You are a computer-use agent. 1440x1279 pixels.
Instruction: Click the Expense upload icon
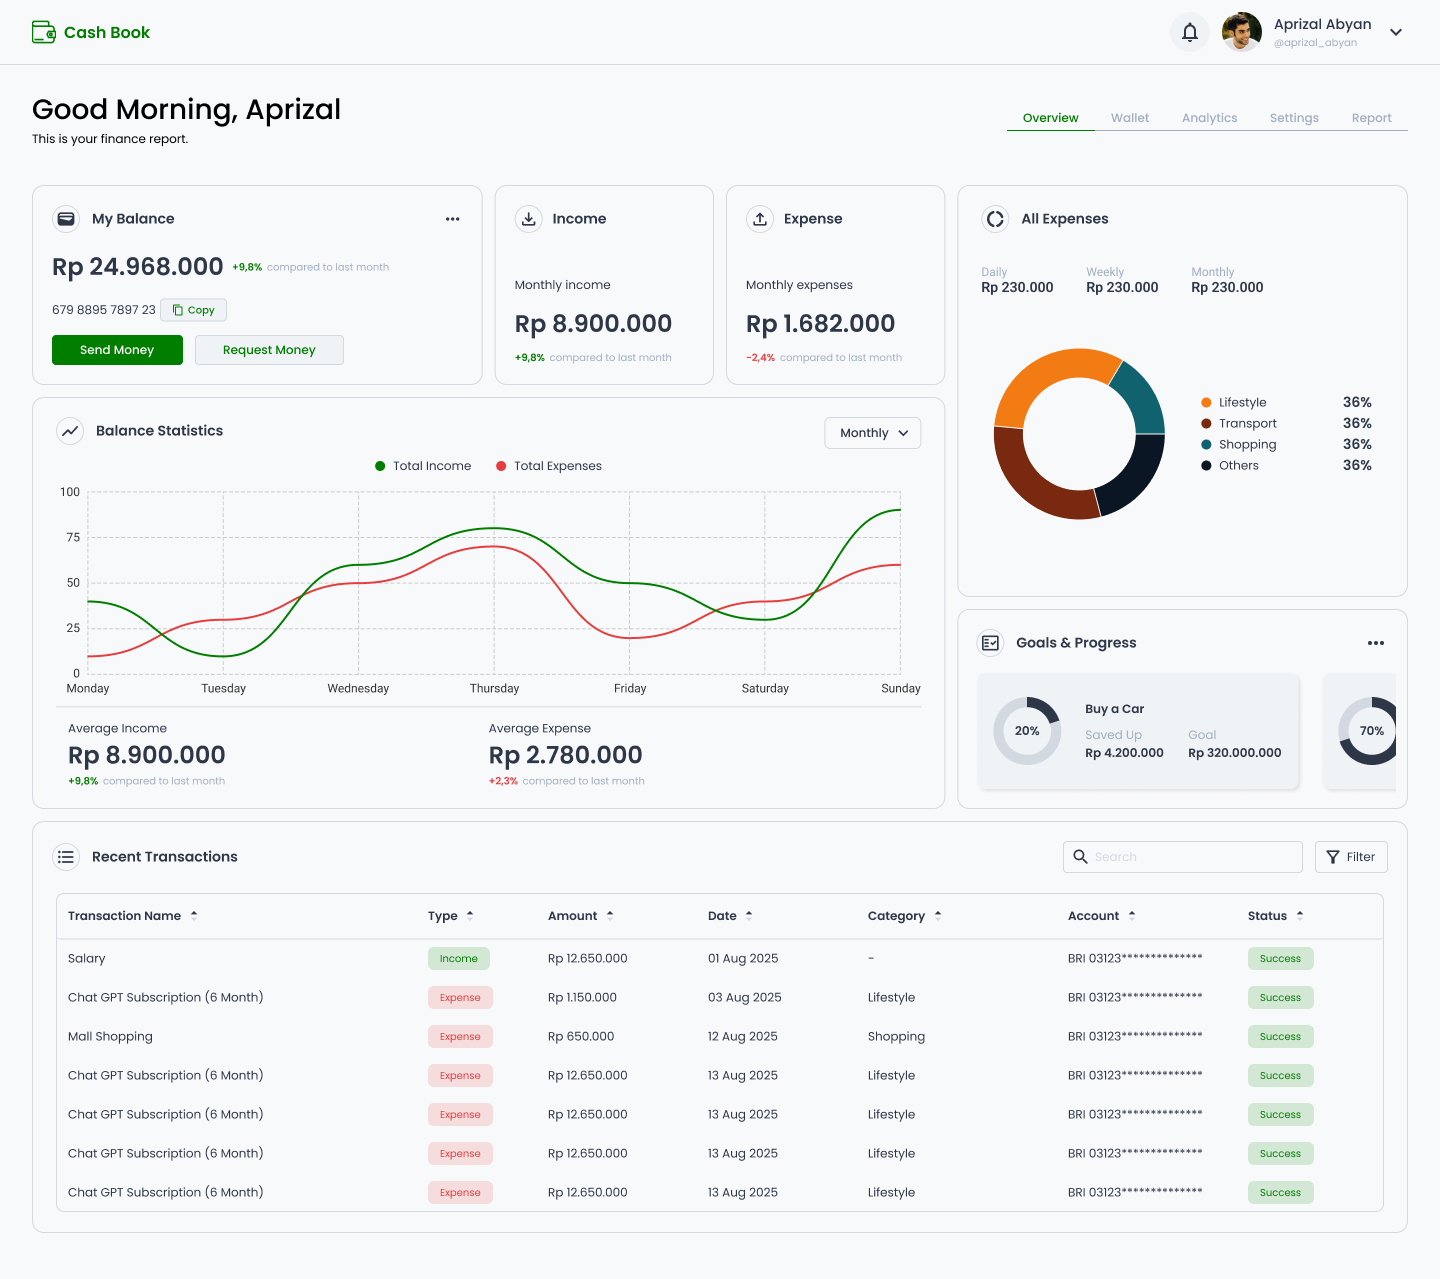(x=760, y=219)
